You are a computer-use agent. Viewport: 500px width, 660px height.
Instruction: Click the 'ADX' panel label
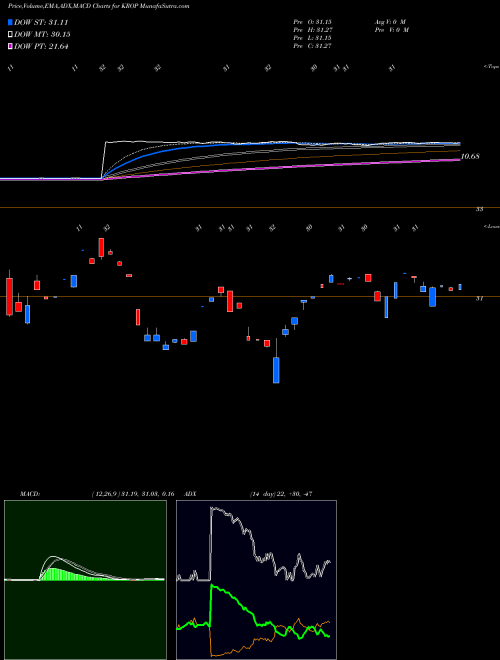[x=191, y=494]
